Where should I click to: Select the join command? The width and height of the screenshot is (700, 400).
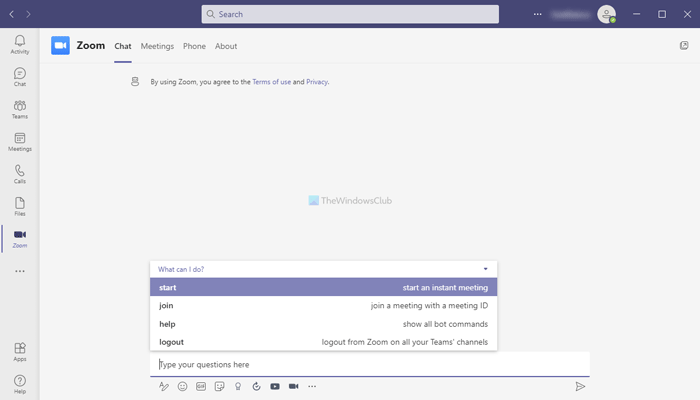(324, 305)
